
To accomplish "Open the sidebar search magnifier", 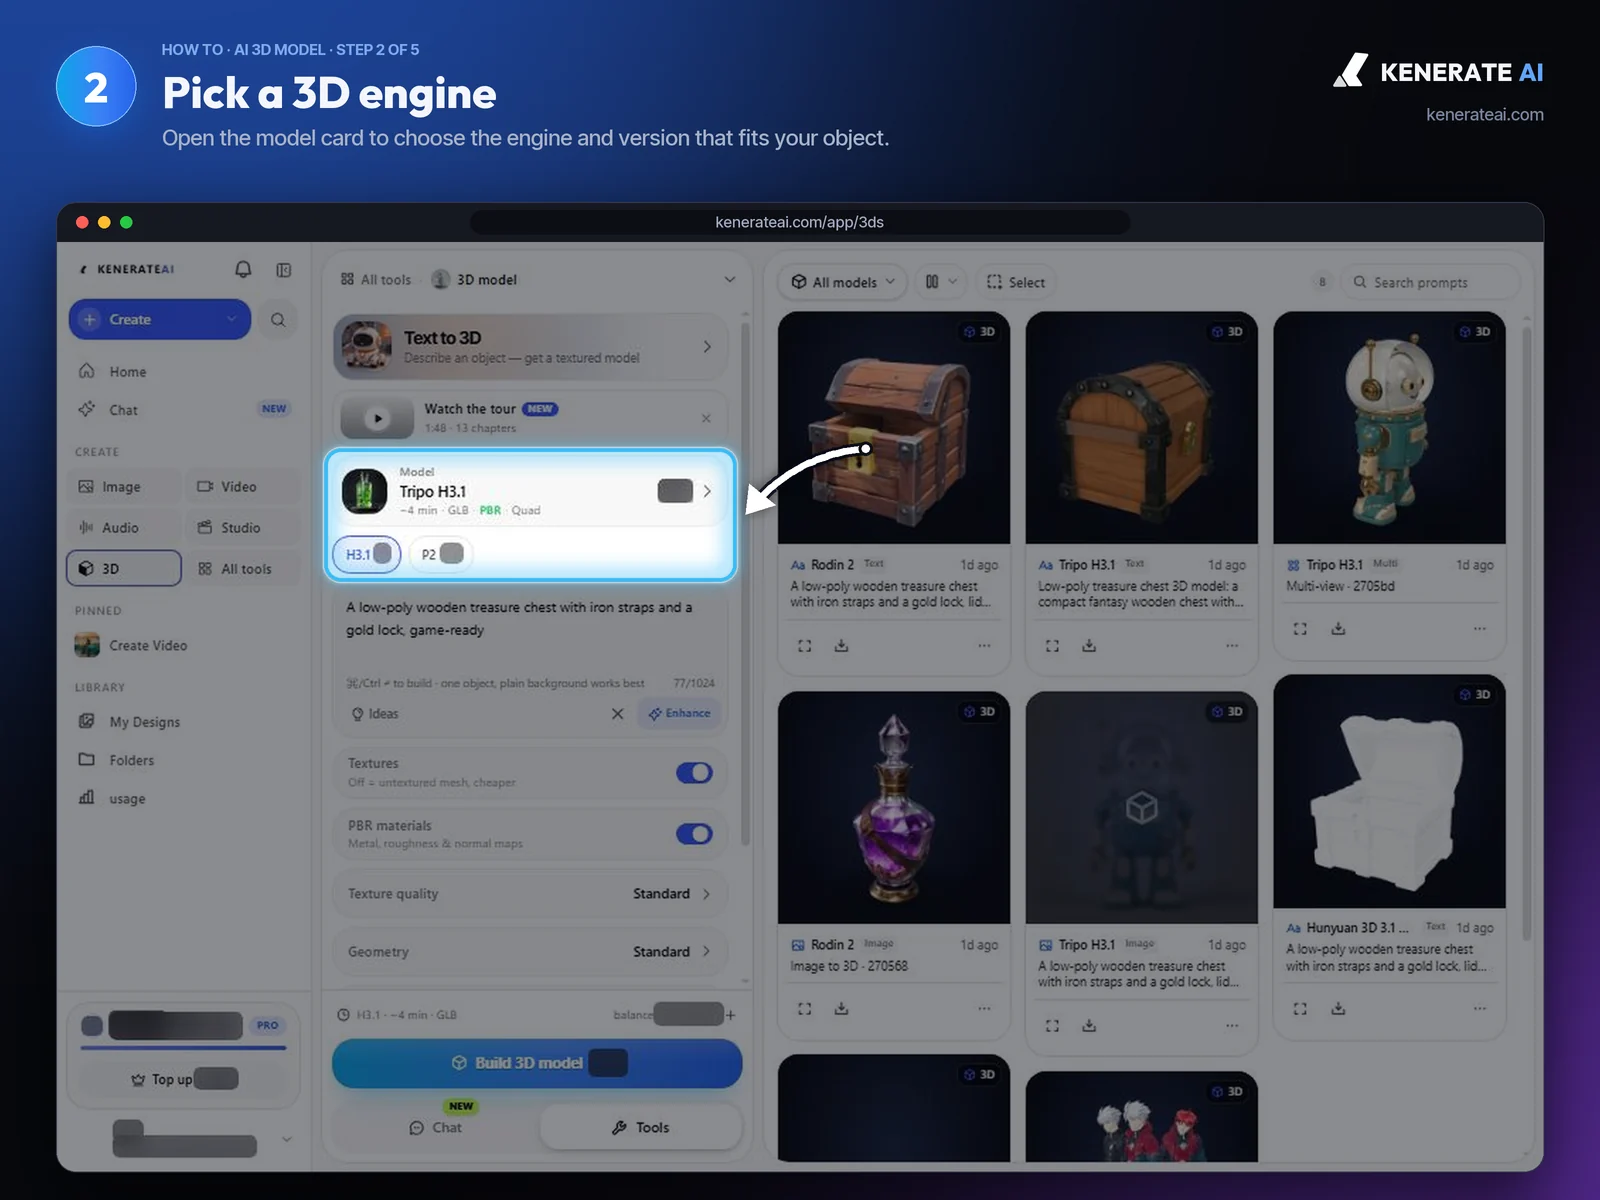I will point(278,320).
